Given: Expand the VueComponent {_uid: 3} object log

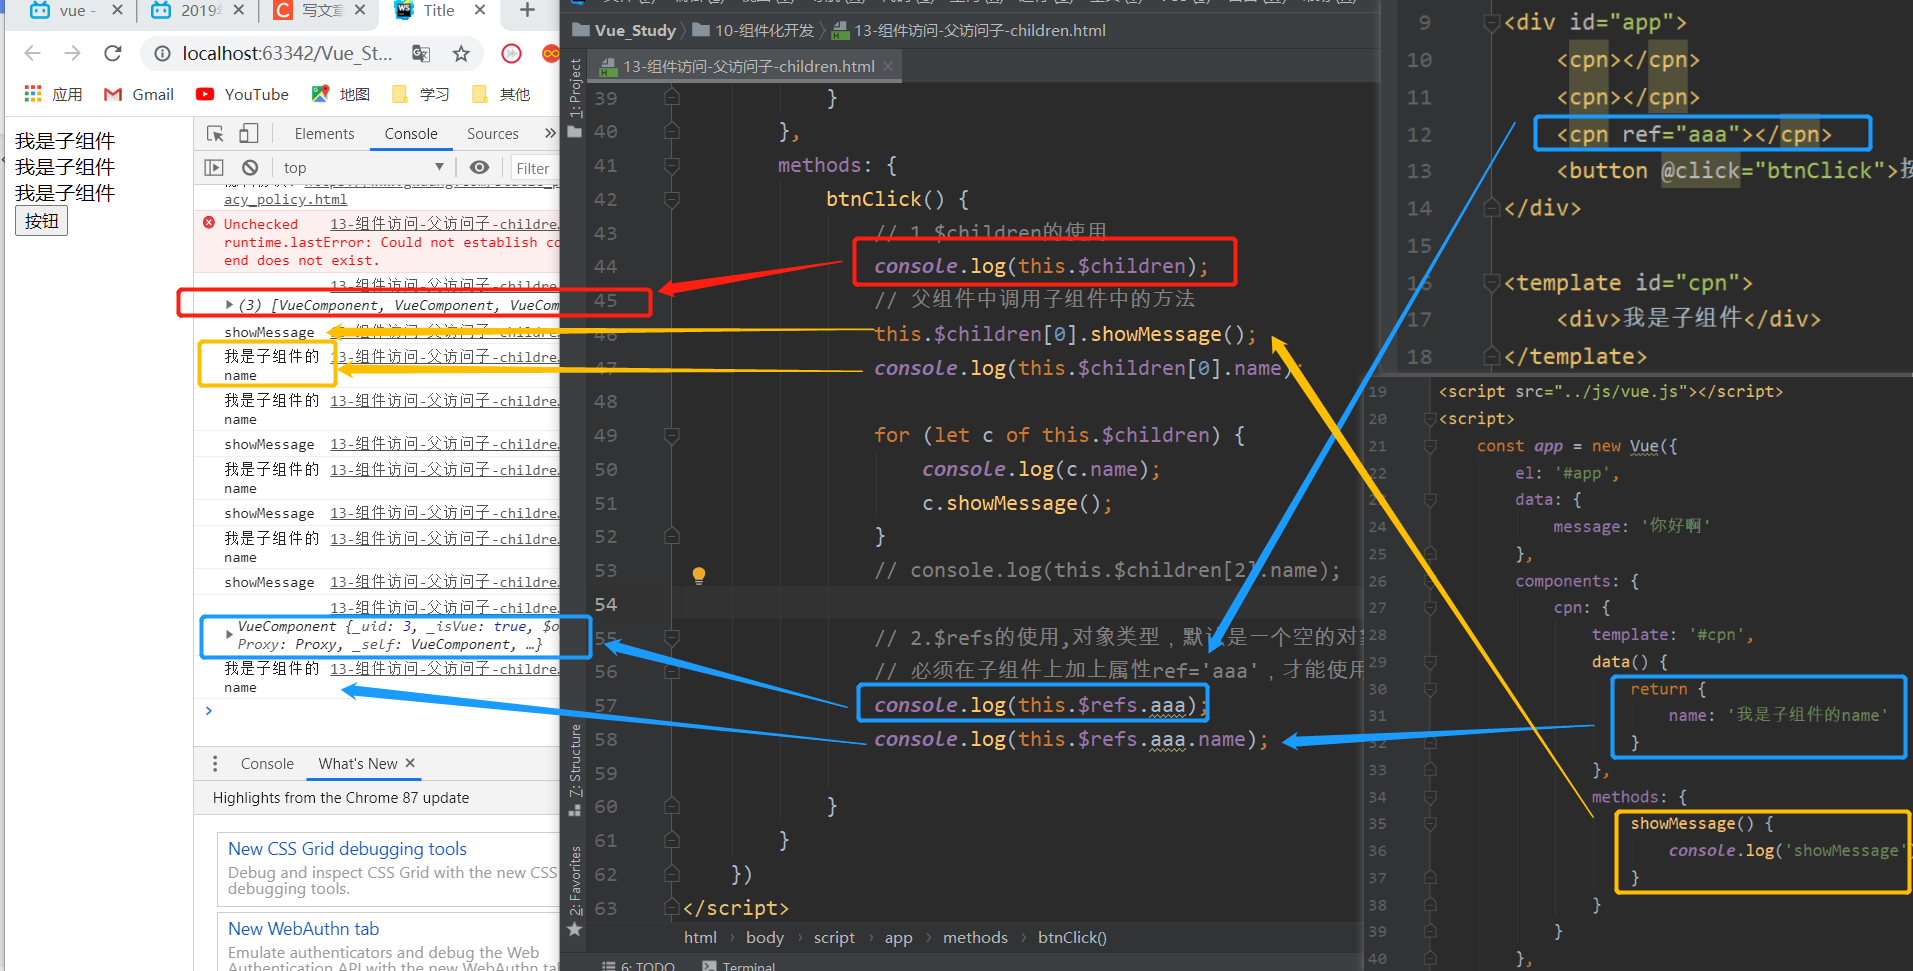Looking at the screenshot, I should click(x=229, y=634).
